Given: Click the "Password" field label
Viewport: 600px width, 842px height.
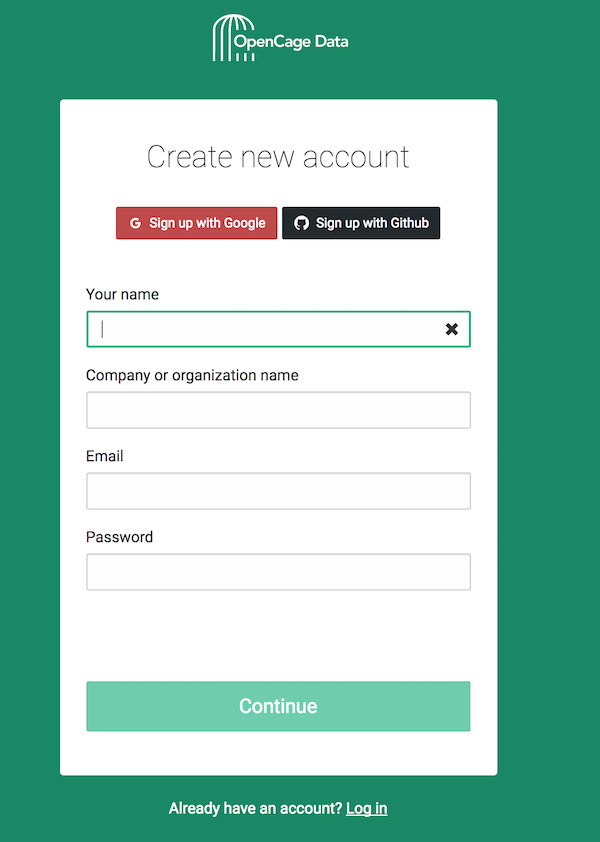Looking at the screenshot, I should coord(119,537).
